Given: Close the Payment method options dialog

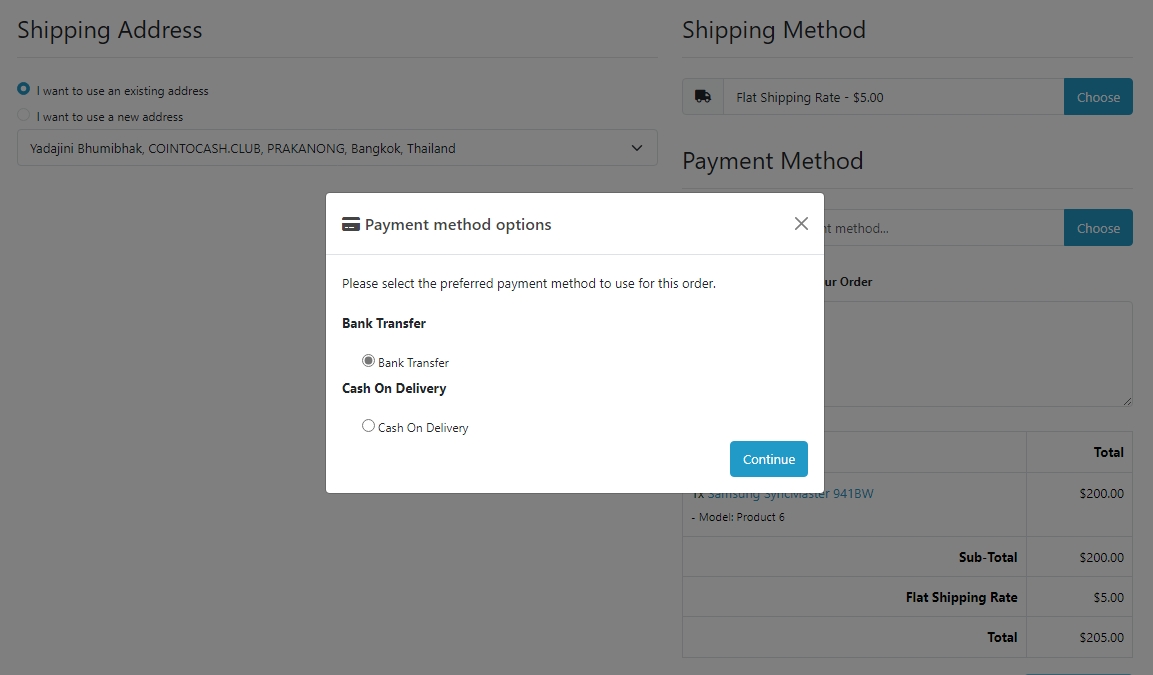Looking at the screenshot, I should pos(801,224).
